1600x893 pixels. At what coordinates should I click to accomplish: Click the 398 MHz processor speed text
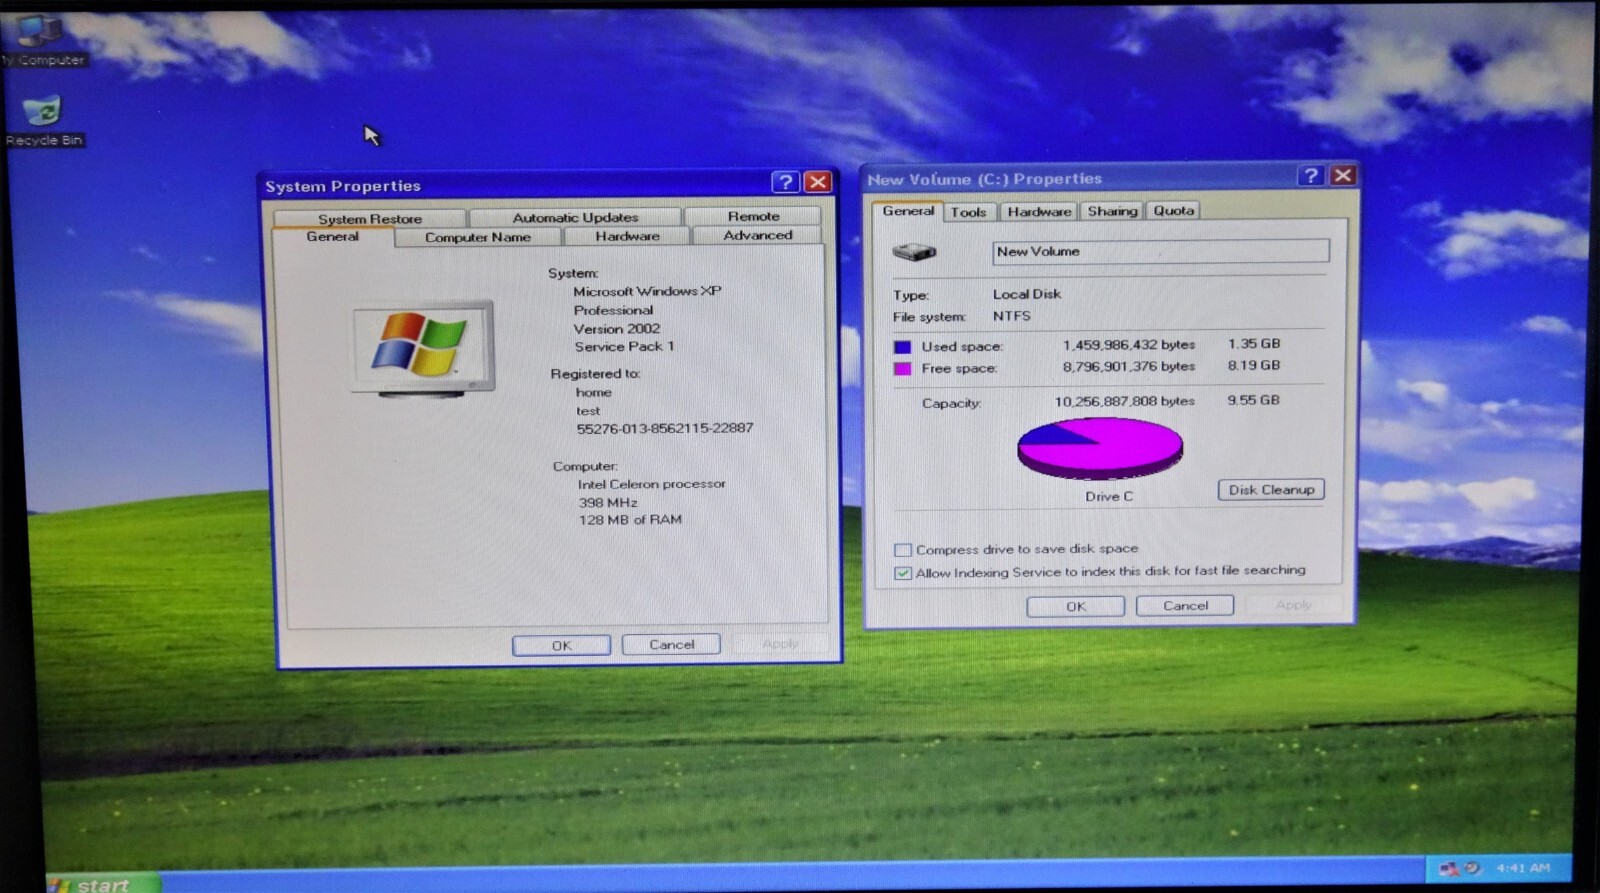607,502
